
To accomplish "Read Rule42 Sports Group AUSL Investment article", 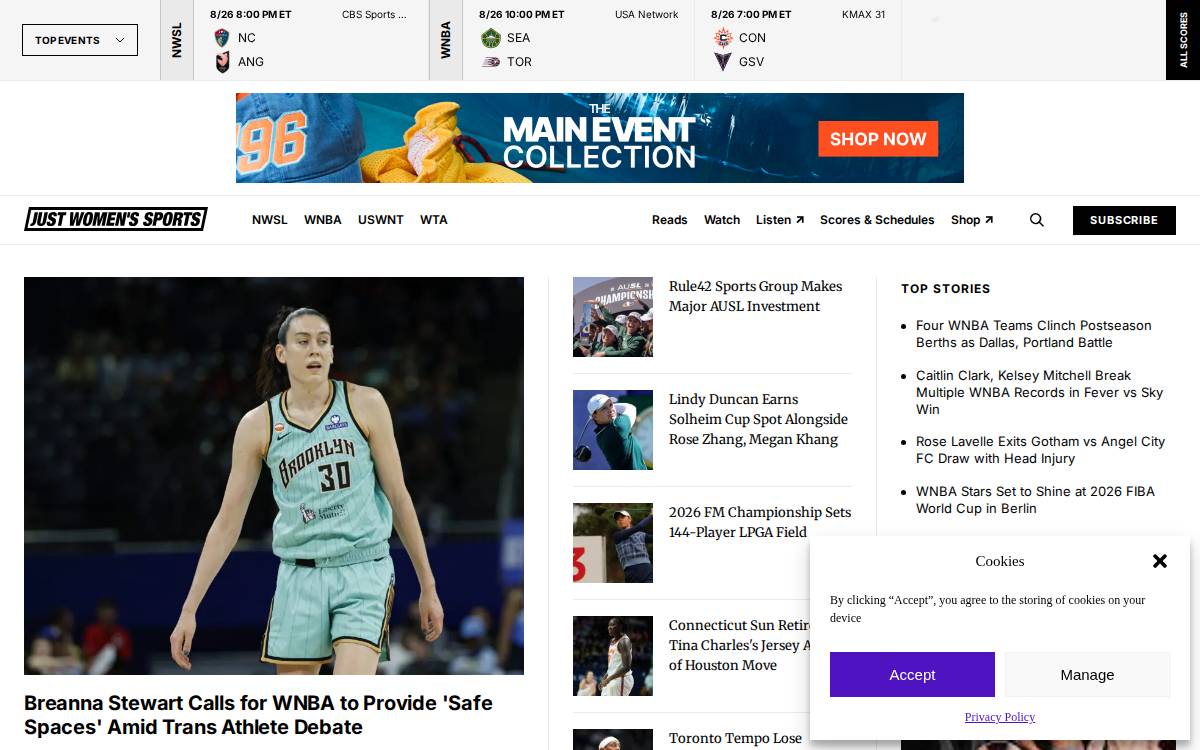I will 756,296.
